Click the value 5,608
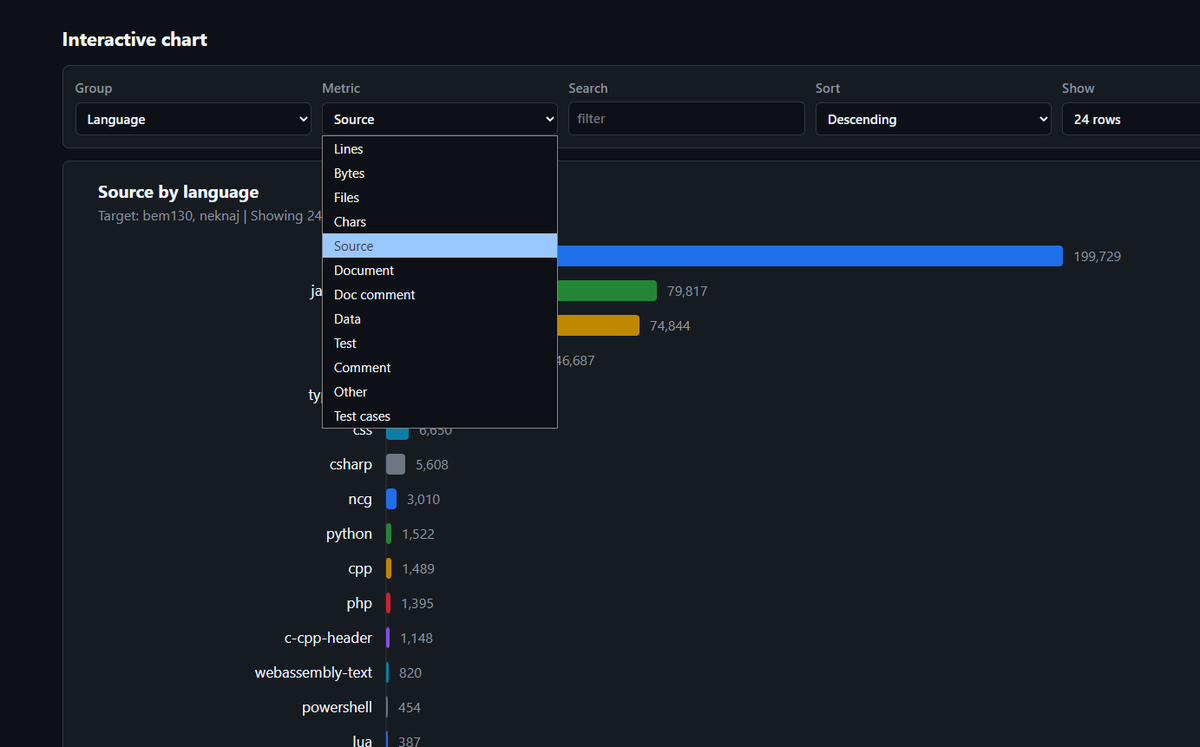The height and width of the screenshot is (747, 1200). [x=432, y=465]
